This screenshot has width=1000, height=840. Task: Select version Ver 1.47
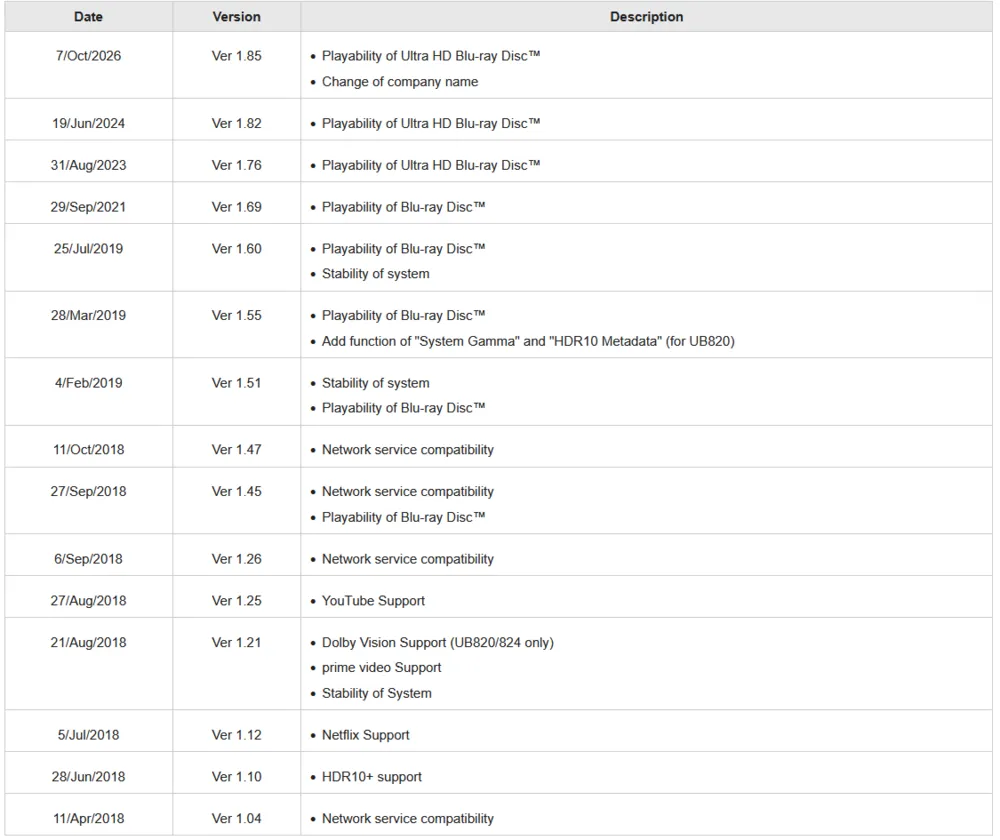237,450
